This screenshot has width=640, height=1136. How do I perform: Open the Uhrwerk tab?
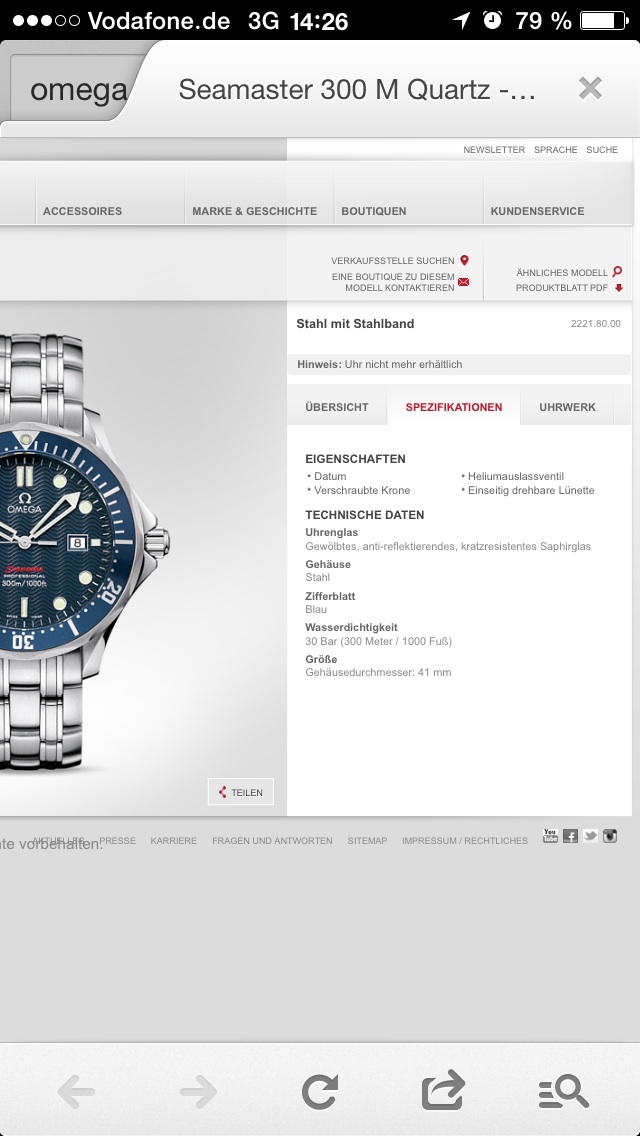pyautogui.click(x=567, y=407)
